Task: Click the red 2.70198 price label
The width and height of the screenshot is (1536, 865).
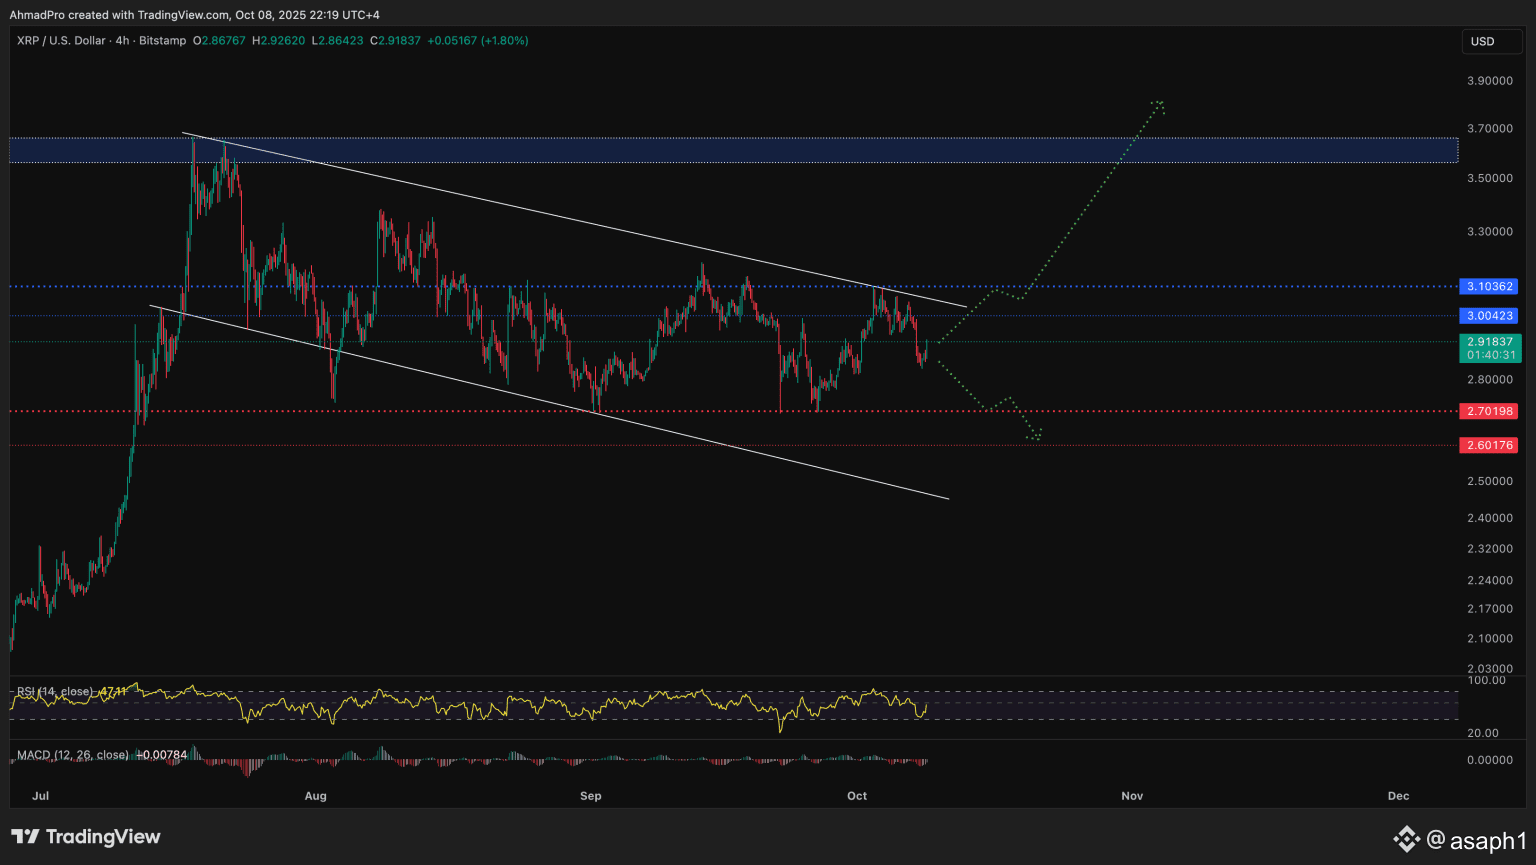Action: (x=1490, y=411)
